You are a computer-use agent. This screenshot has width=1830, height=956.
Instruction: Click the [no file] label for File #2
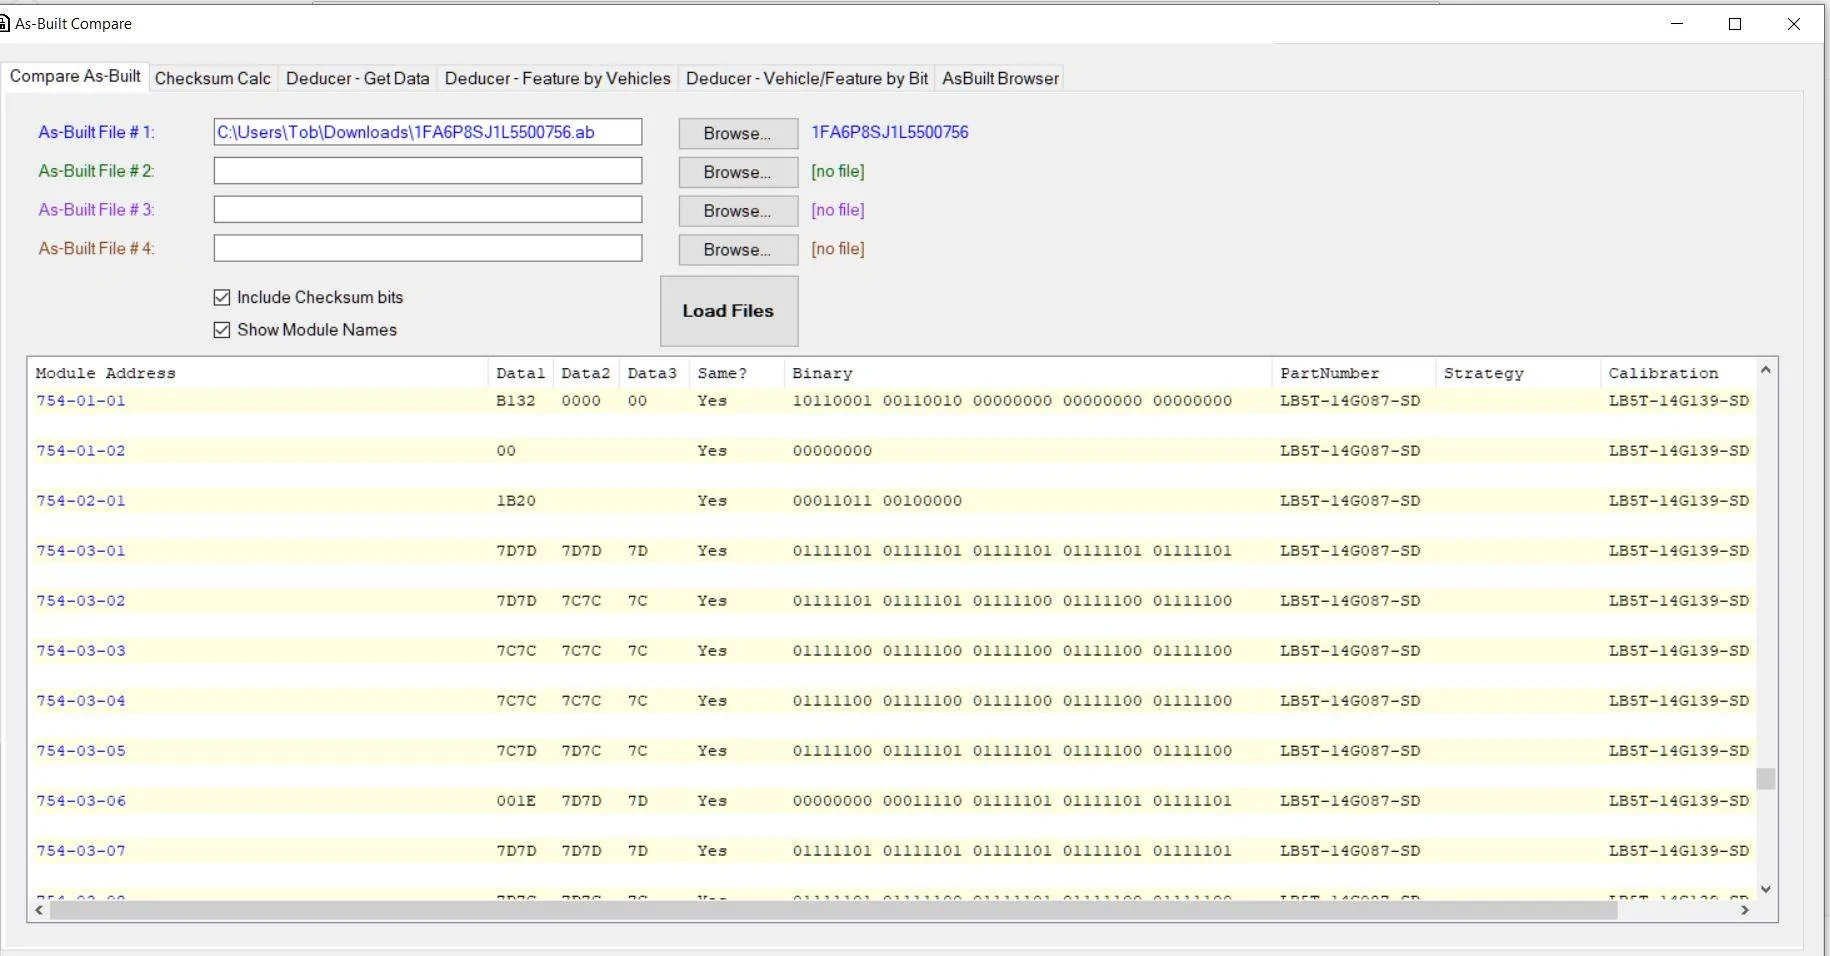[x=838, y=171]
